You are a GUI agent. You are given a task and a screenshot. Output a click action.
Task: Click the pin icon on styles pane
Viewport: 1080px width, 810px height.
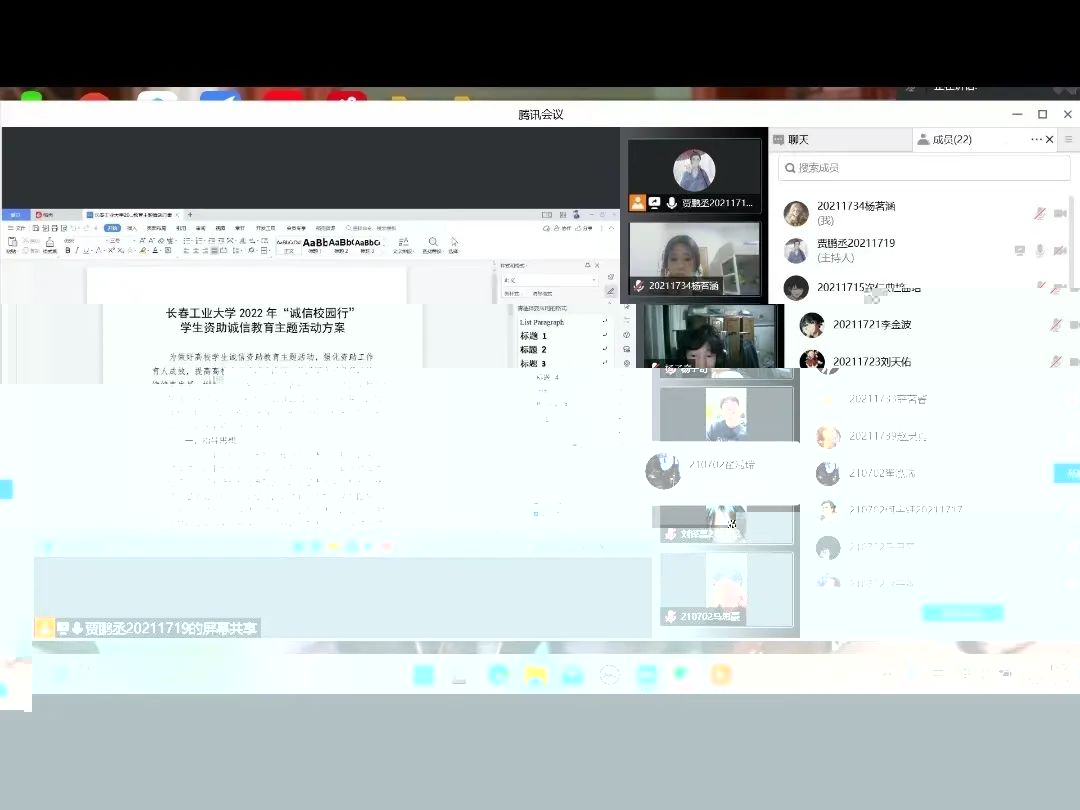(x=588, y=265)
